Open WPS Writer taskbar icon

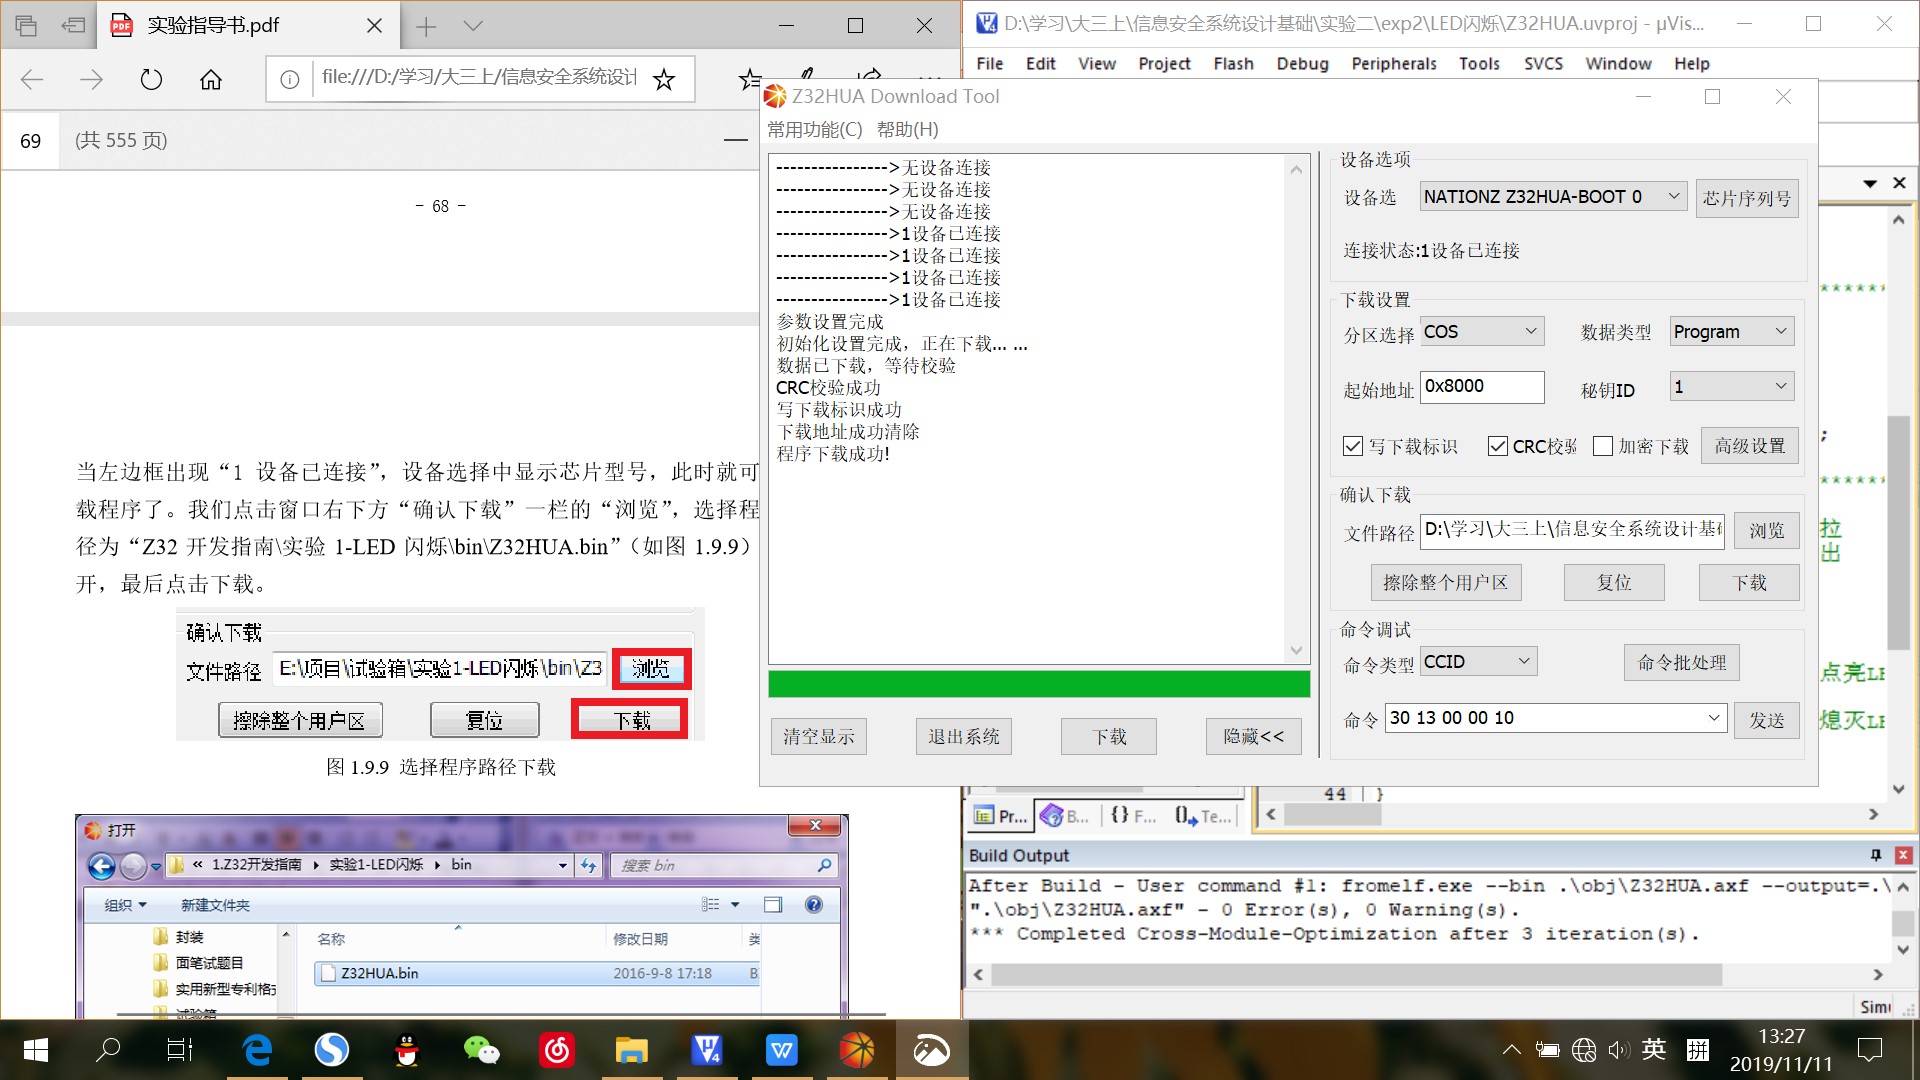pyautogui.click(x=782, y=1050)
